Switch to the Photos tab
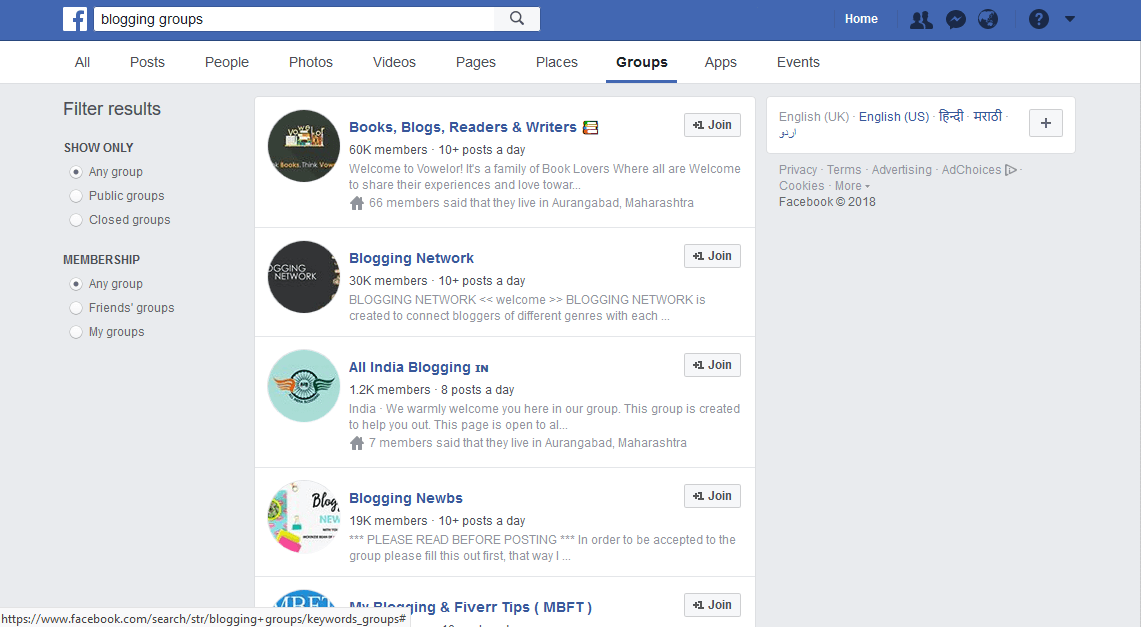Image resolution: width=1141 pixels, height=627 pixels. coord(311,63)
